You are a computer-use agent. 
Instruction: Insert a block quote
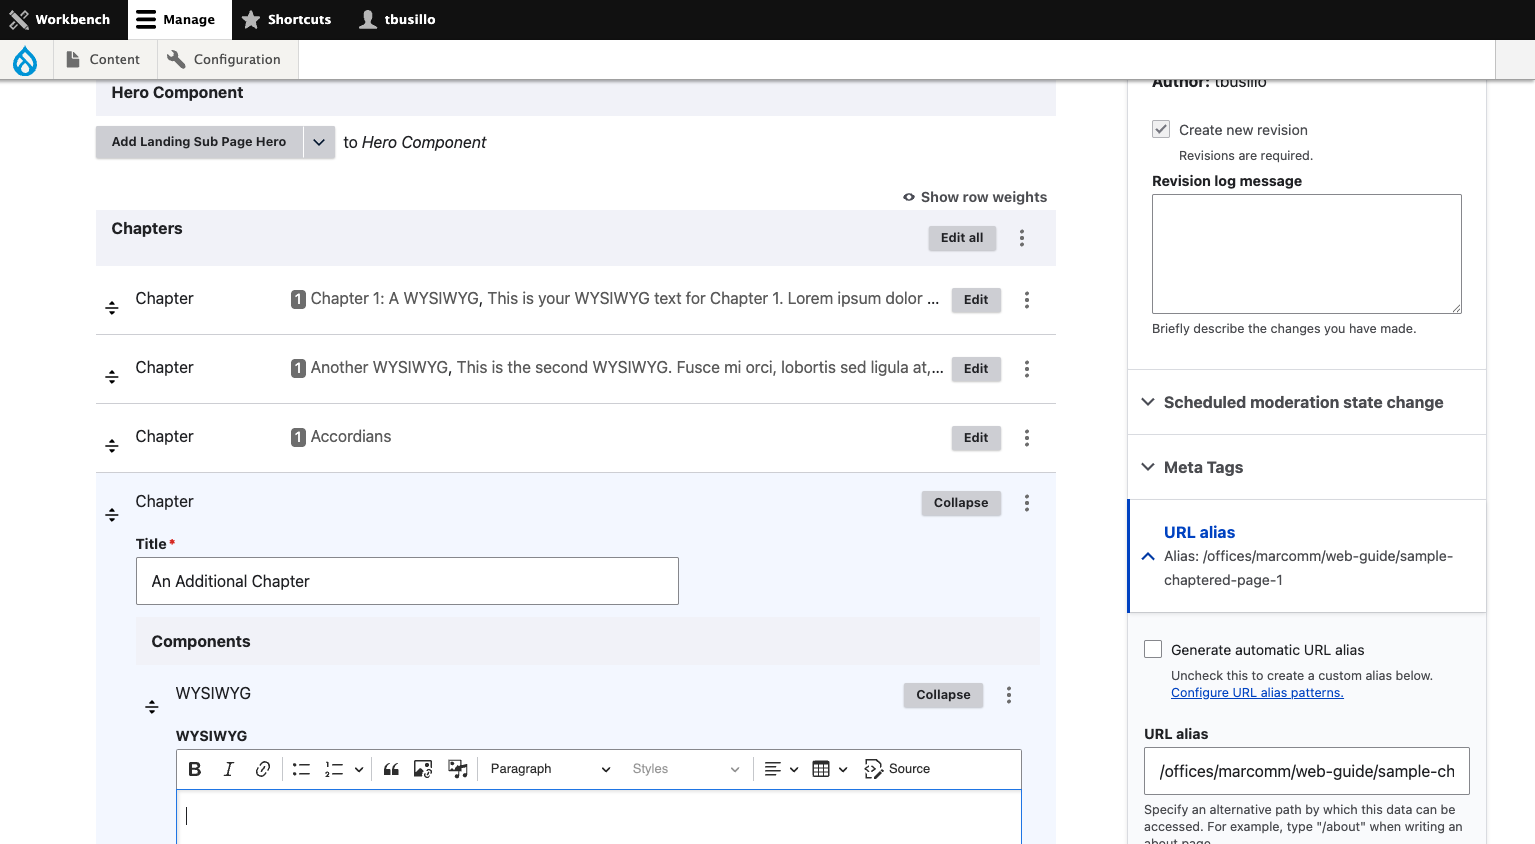click(391, 769)
